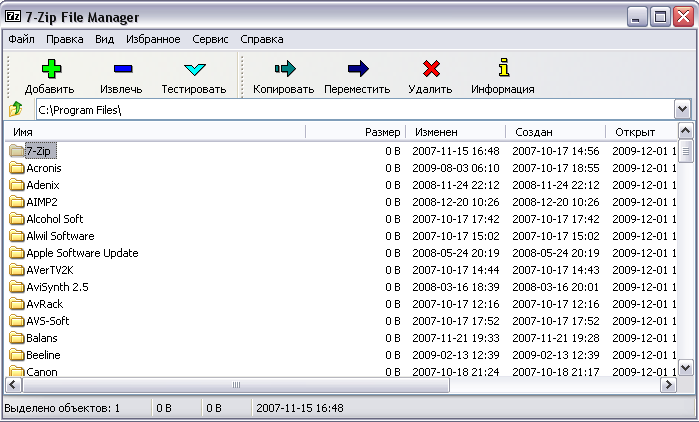699x422 pixels.
Task: Minimize the 7-Zip File Manager window
Action: (637, 17)
